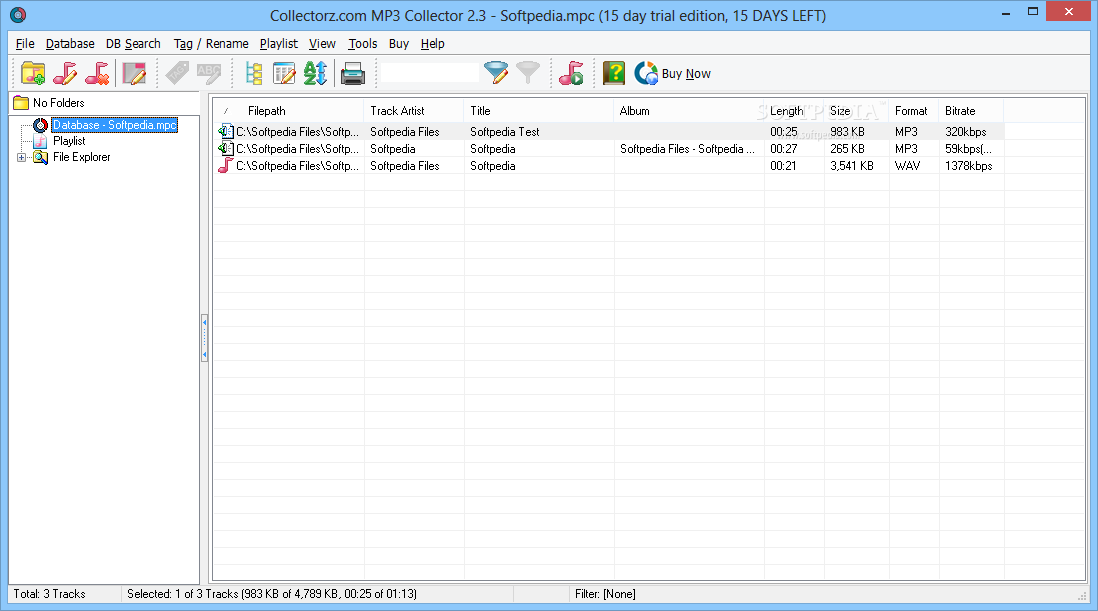Sort by the Title column header
The height and width of the screenshot is (611, 1098).
pos(538,111)
